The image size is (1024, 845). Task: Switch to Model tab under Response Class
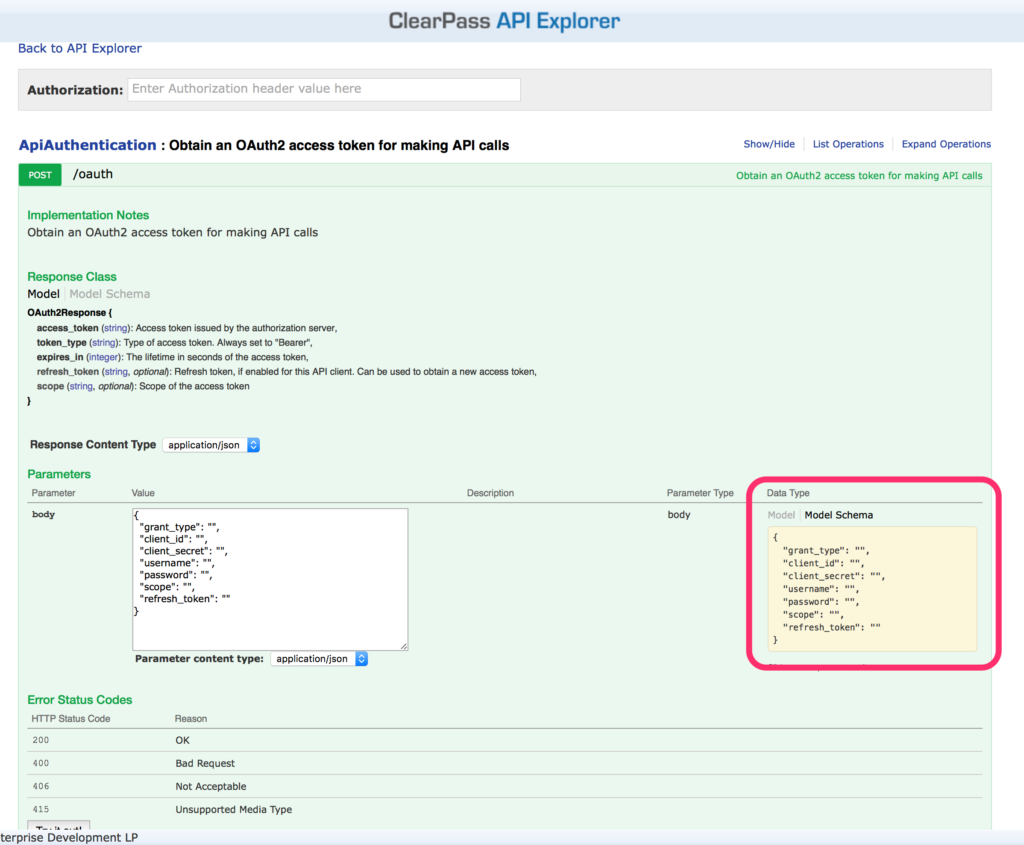43,294
